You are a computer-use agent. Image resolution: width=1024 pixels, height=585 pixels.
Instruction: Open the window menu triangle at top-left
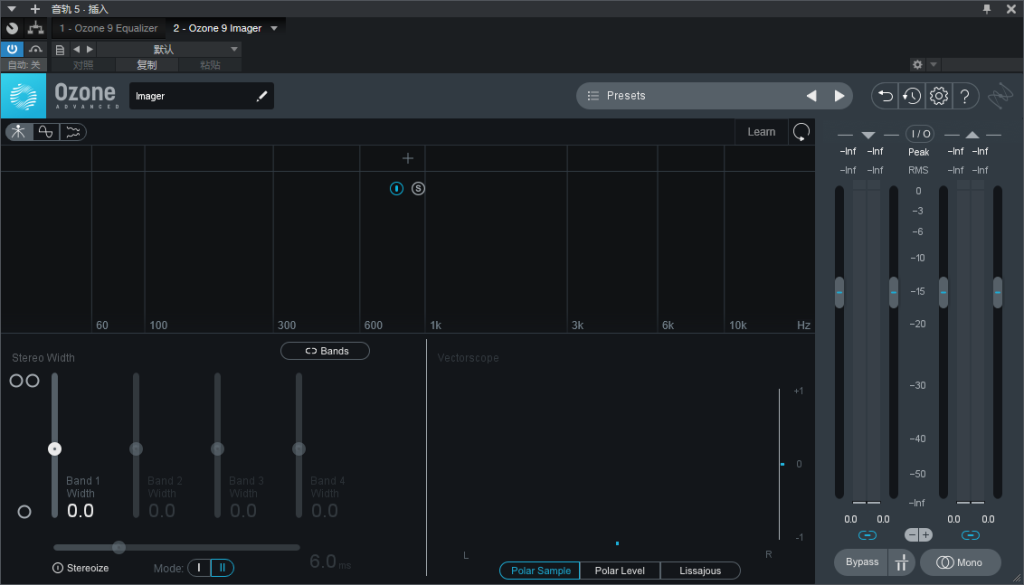(x=11, y=9)
